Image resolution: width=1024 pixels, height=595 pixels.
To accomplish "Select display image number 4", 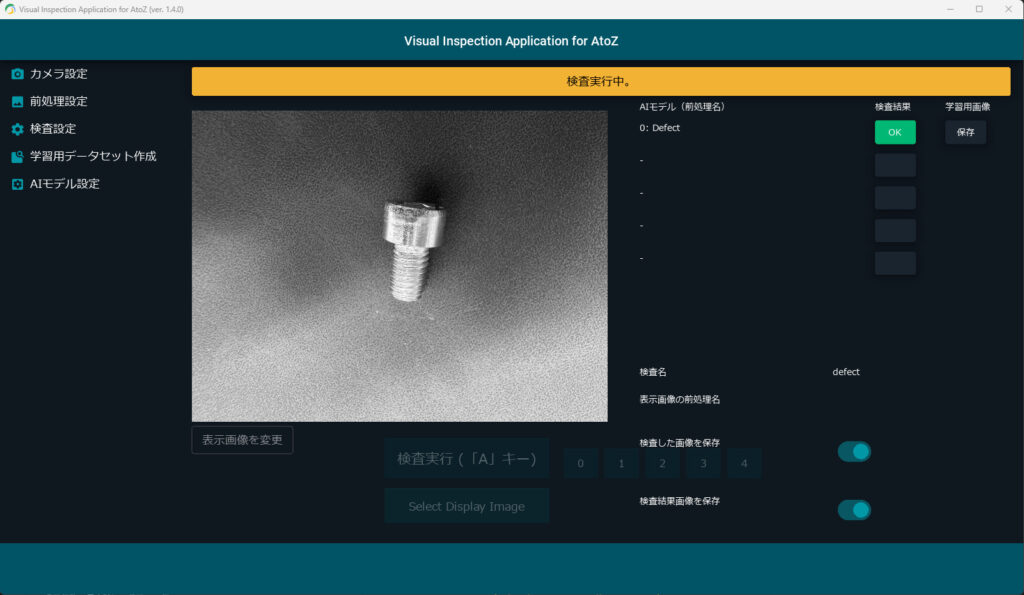I will pos(744,463).
